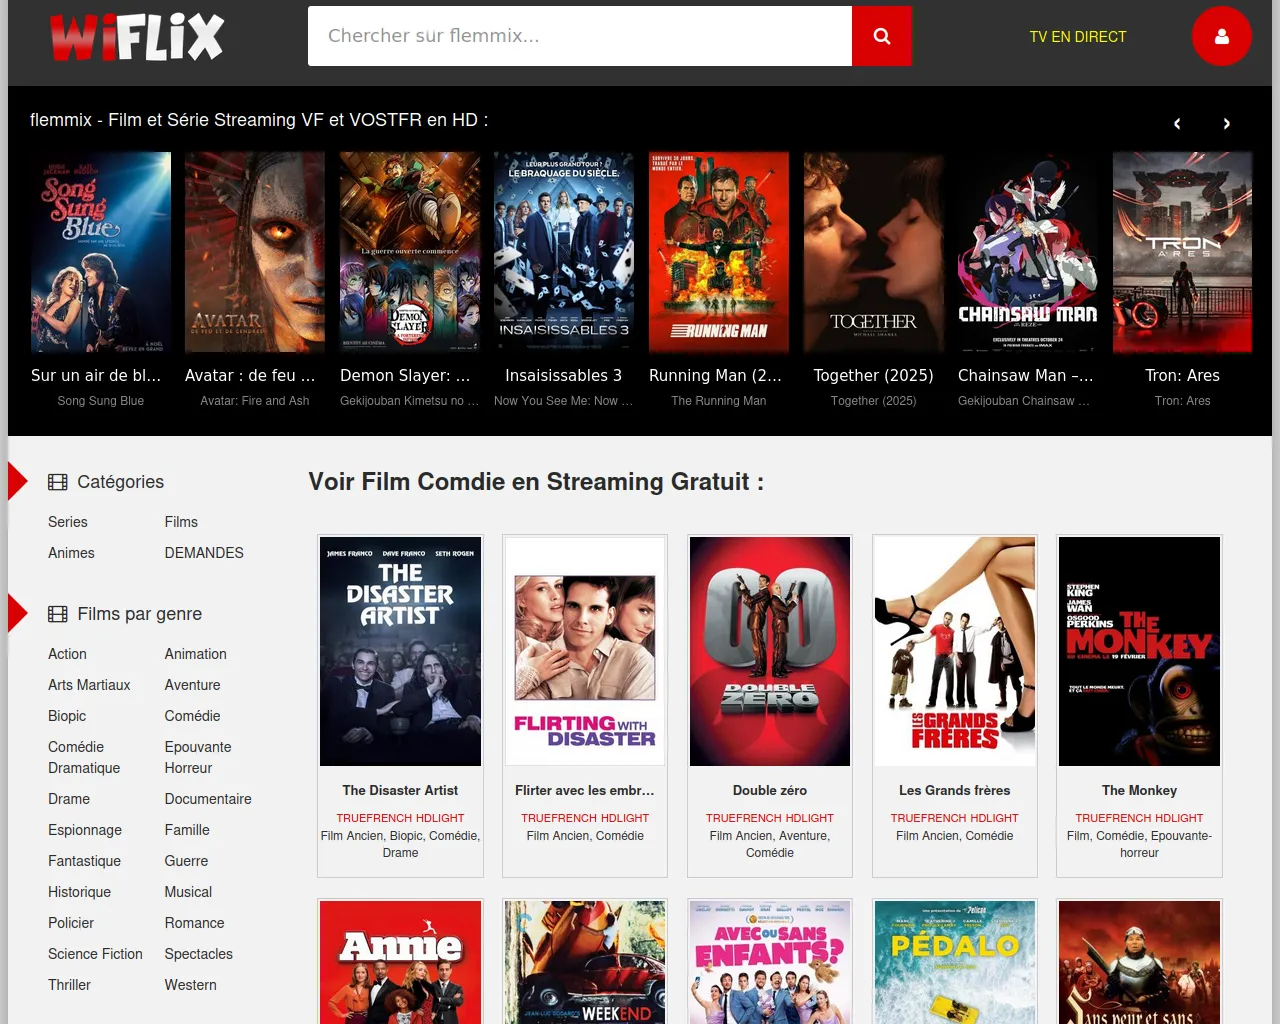Open Avec ou sans enfants poster
This screenshot has width=1280, height=1024.
(770, 962)
